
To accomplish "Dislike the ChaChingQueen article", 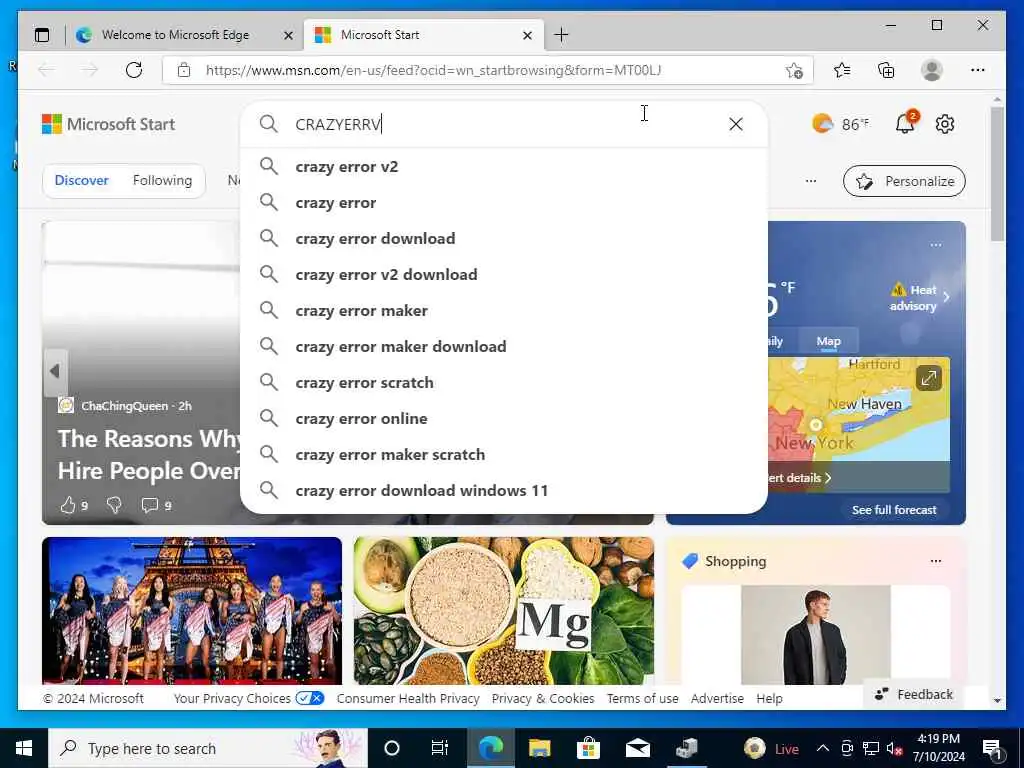I will 114,505.
